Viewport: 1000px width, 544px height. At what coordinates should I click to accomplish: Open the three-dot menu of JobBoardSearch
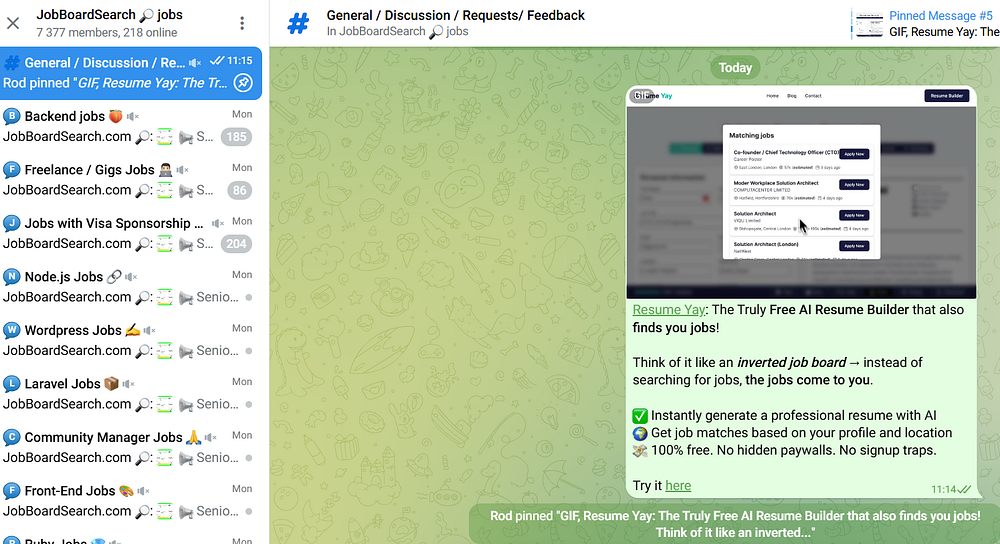tap(242, 24)
